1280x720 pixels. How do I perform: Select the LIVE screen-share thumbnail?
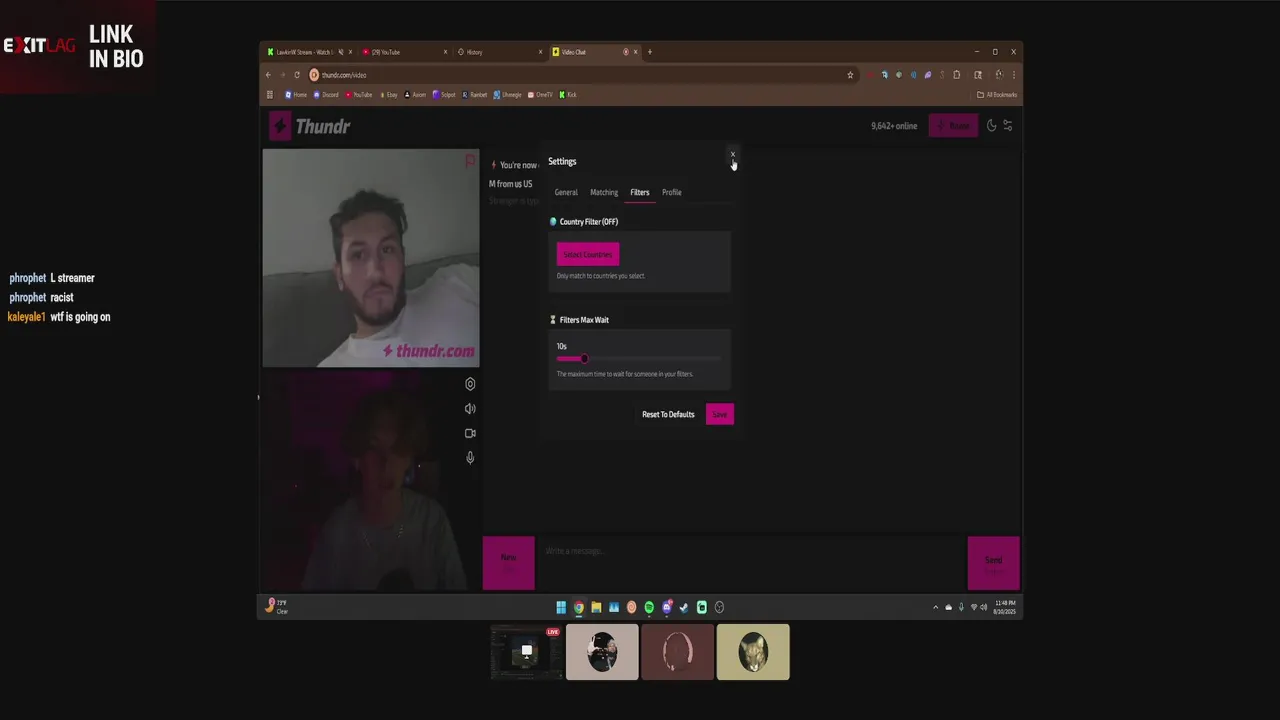tap(527, 652)
